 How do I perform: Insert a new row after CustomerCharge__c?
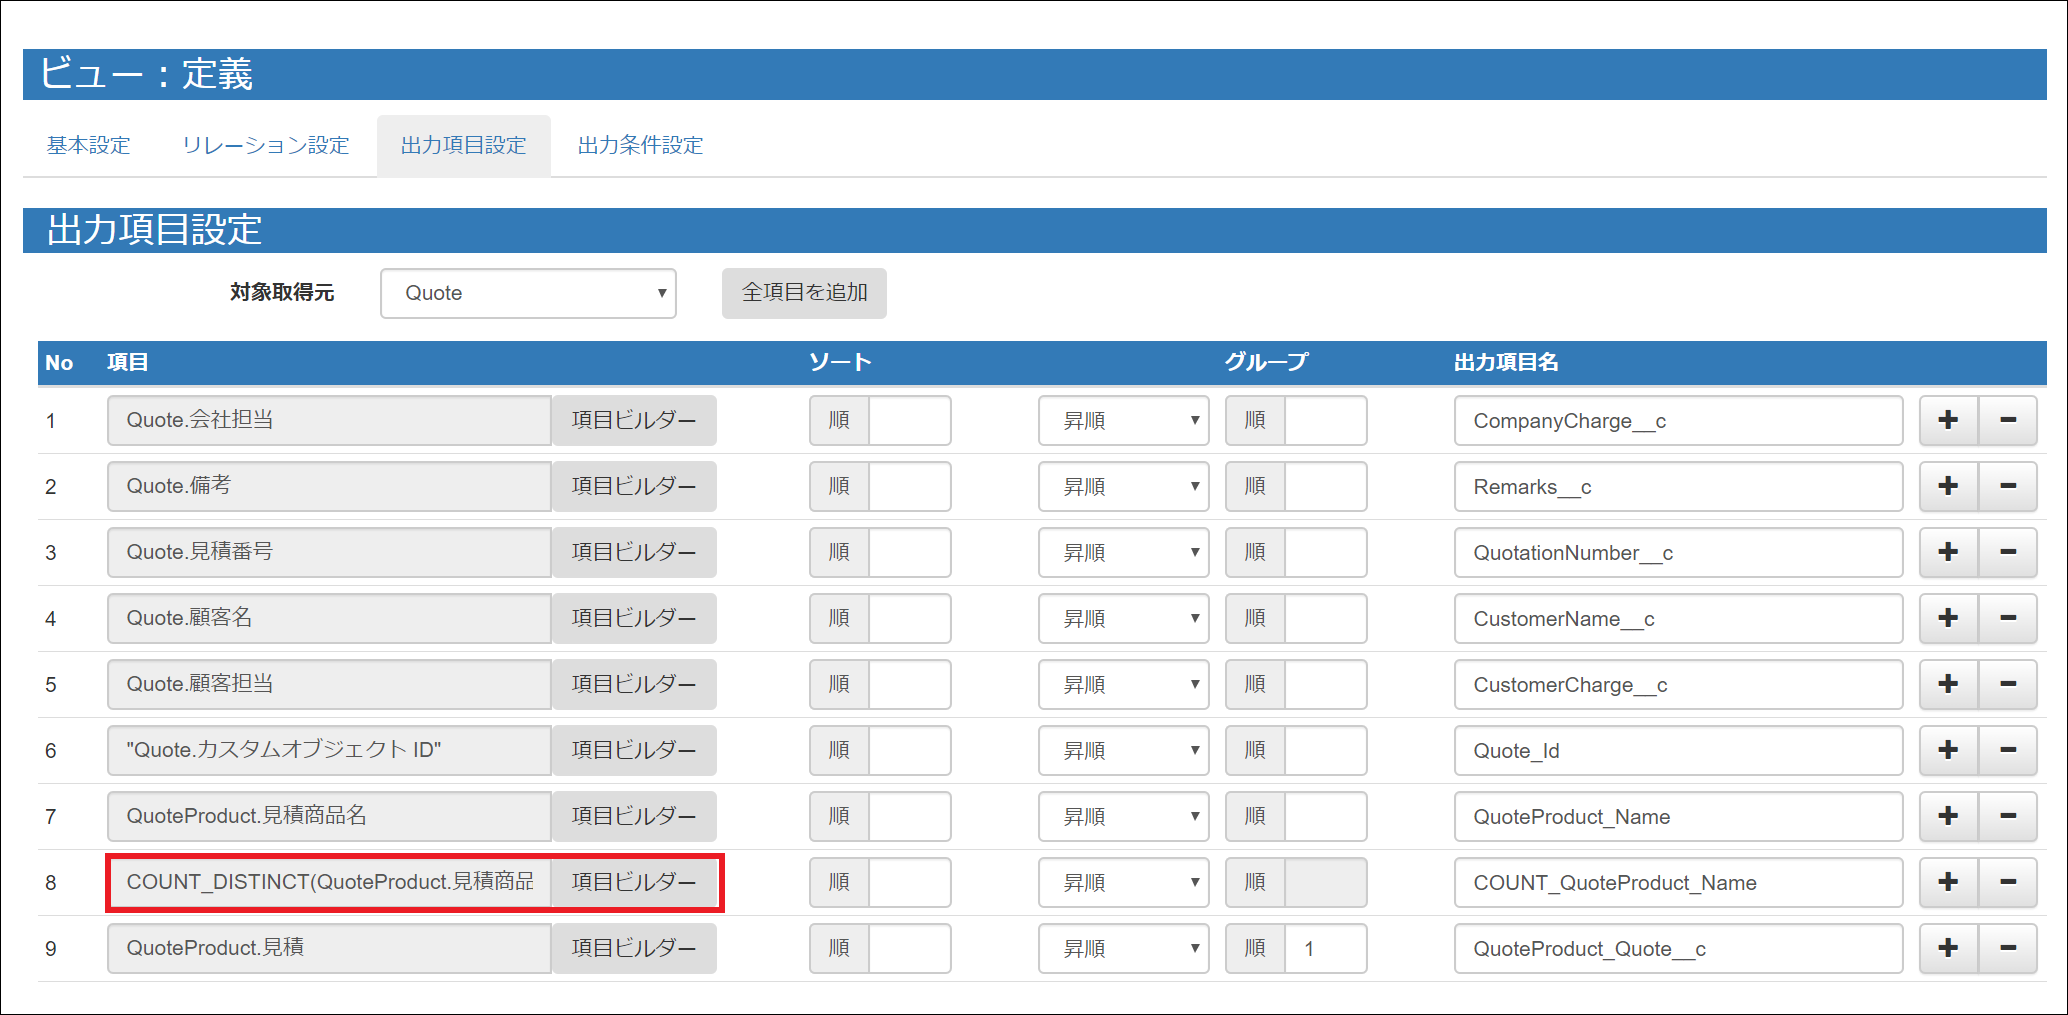(1948, 684)
